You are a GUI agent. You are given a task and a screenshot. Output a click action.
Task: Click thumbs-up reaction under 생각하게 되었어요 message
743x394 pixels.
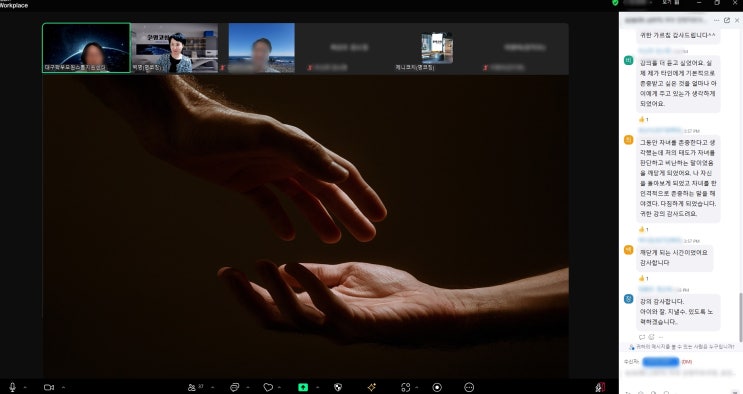pos(643,119)
